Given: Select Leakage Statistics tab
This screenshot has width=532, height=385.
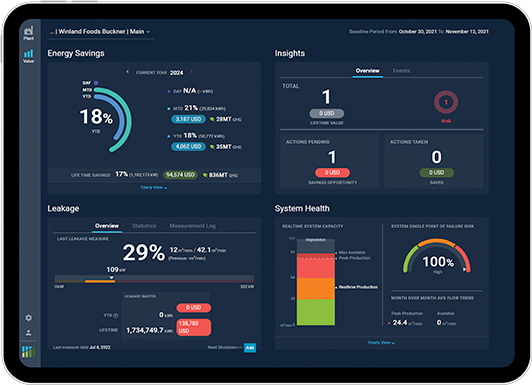Looking at the screenshot, I should tap(144, 226).
